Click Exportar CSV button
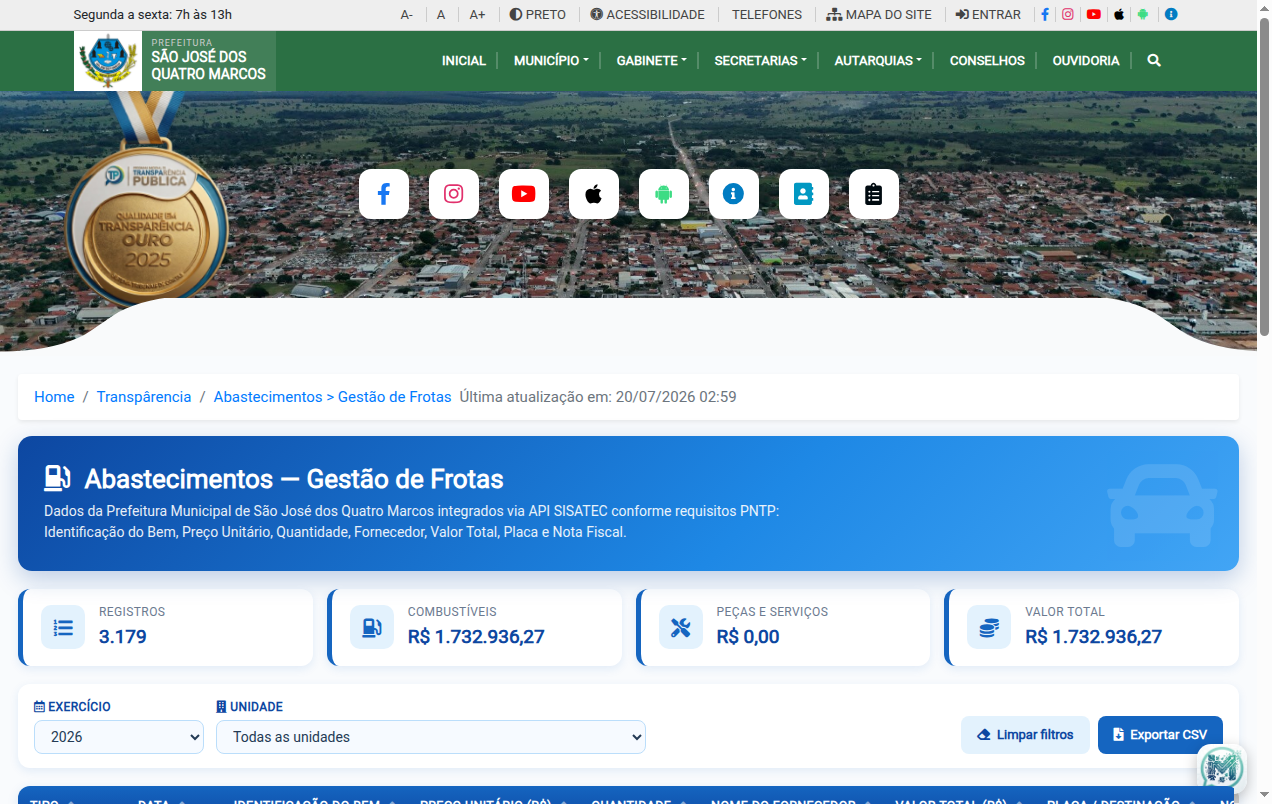Image resolution: width=1272 pixels, height=804 pixels. pyautogui.click(x=1160, y=735)
